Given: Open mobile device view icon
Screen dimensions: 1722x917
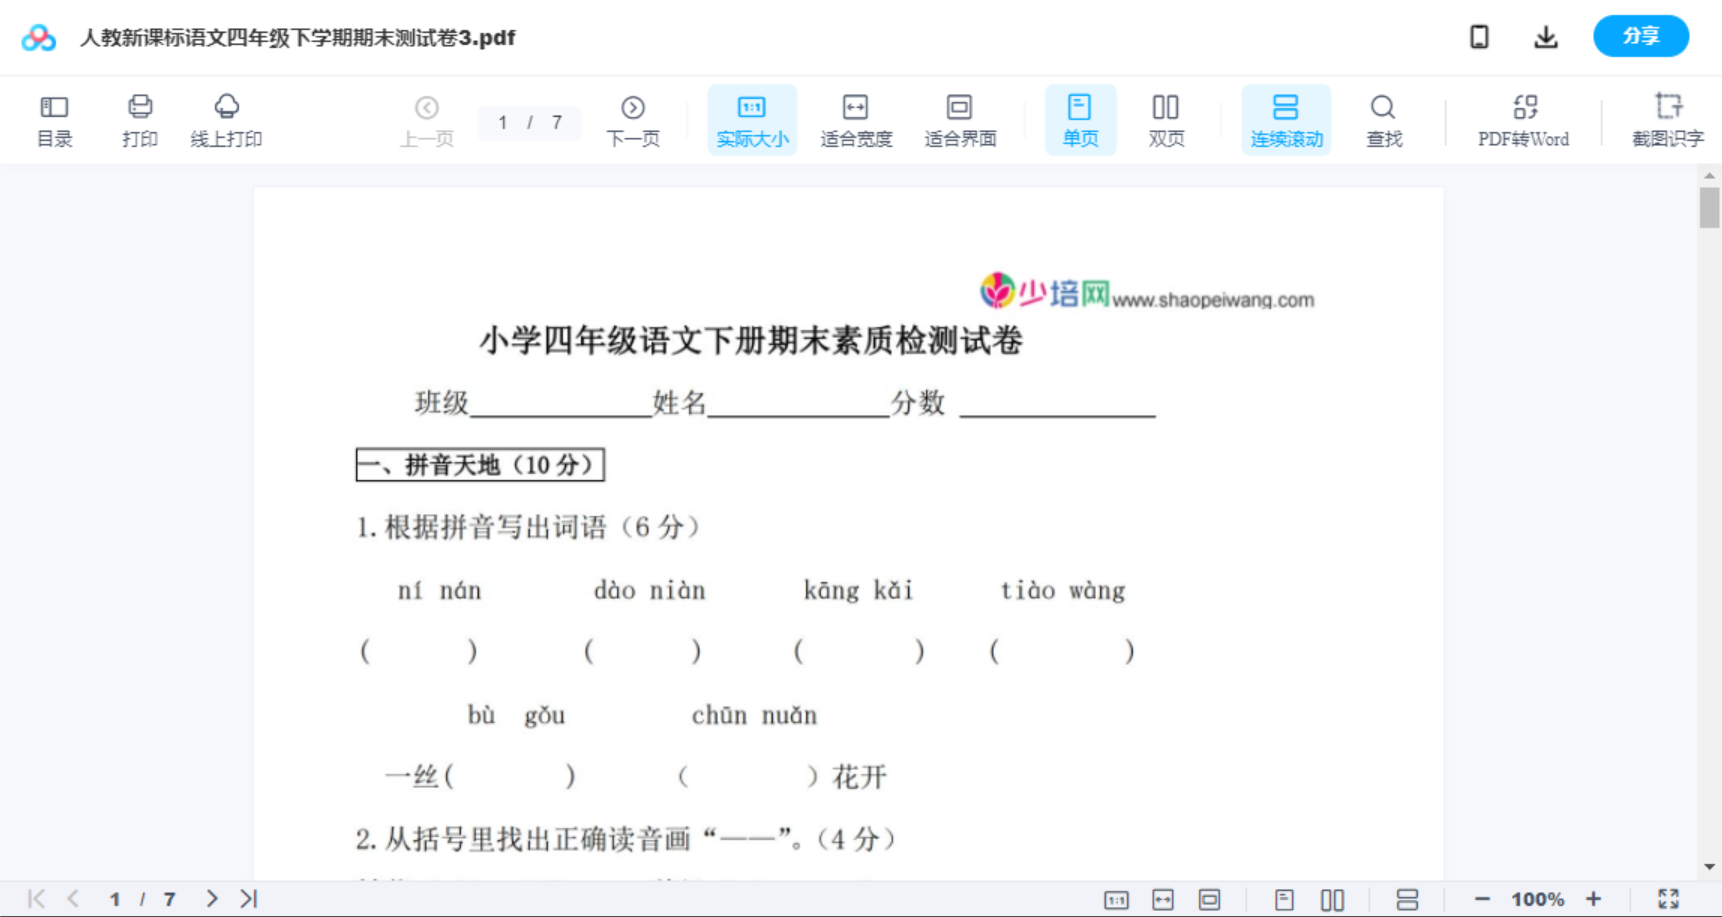Looking at the screenshot, I should coord(1479,36).
